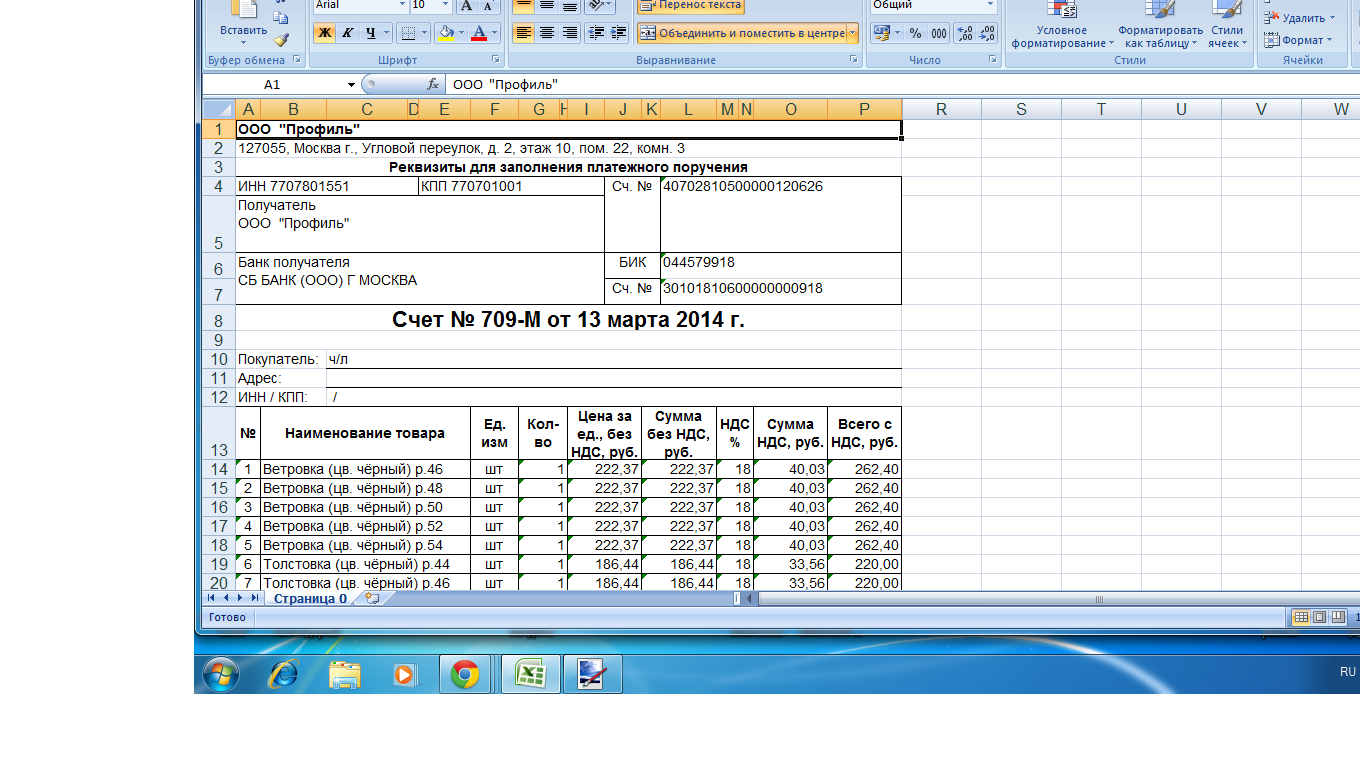Decrease cell indent
This screenshot has width=1360, height=768.
(x=596, y=33)
